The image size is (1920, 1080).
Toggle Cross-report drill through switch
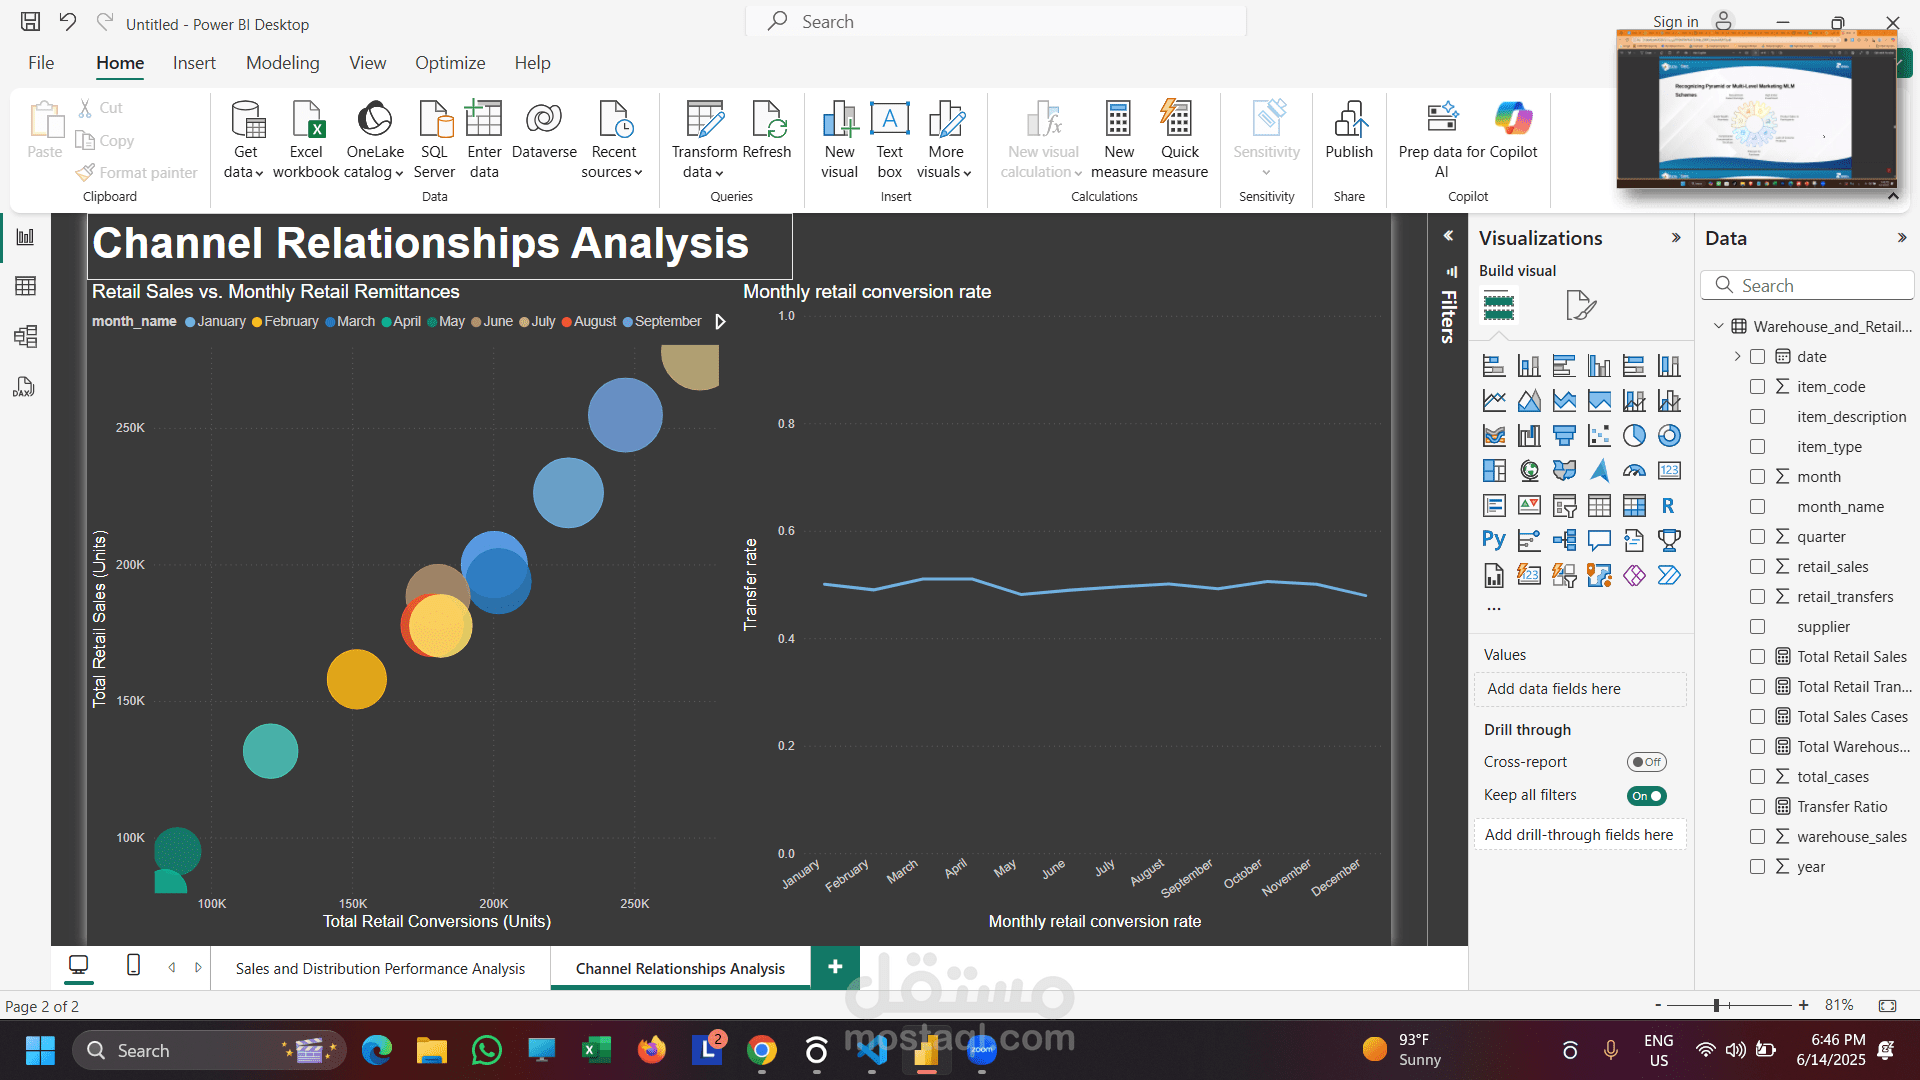(1646, 762)
